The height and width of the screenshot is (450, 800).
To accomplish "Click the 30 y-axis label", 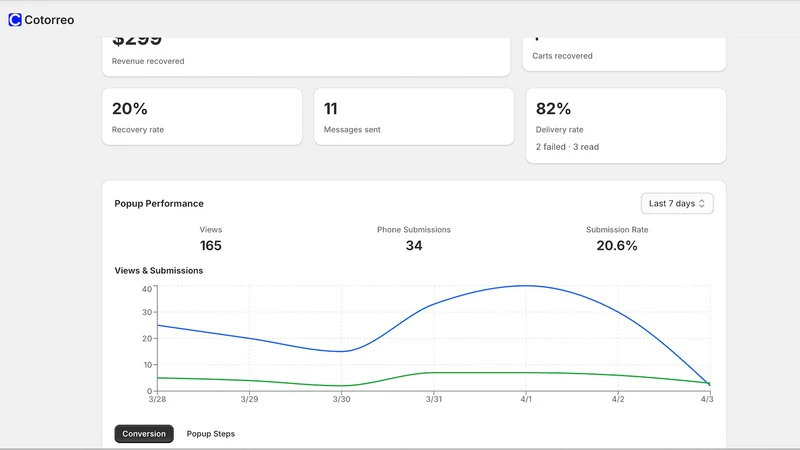I will (x=147, y=312).
